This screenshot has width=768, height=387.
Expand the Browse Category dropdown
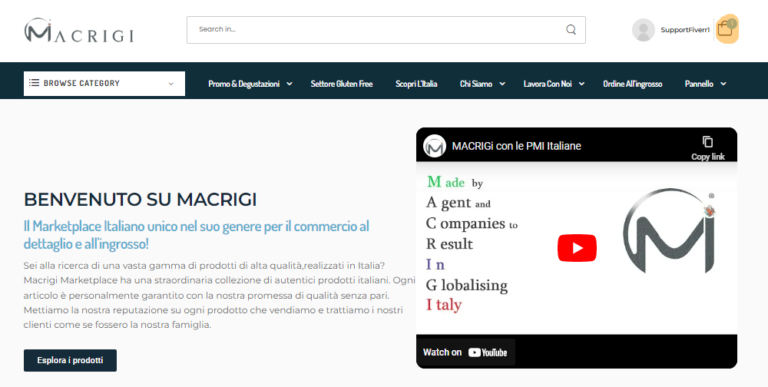pos(104,83)
